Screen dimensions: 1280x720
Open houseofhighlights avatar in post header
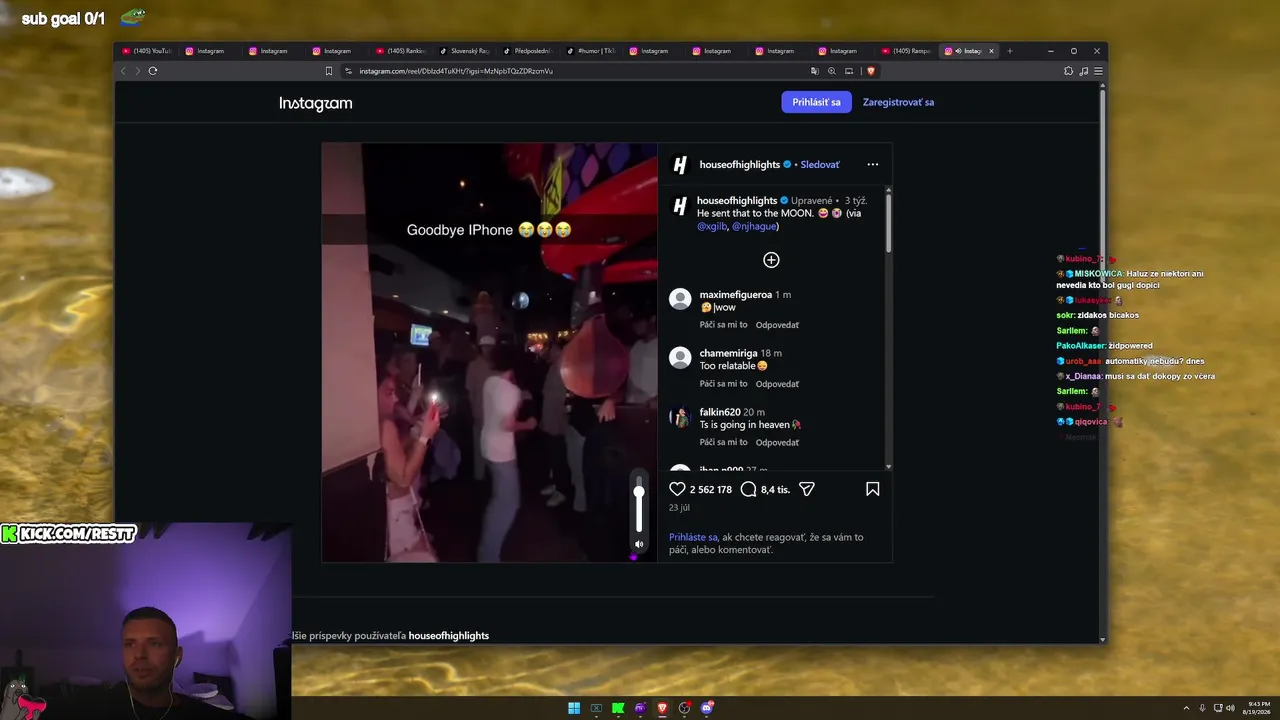pos(680,164)
